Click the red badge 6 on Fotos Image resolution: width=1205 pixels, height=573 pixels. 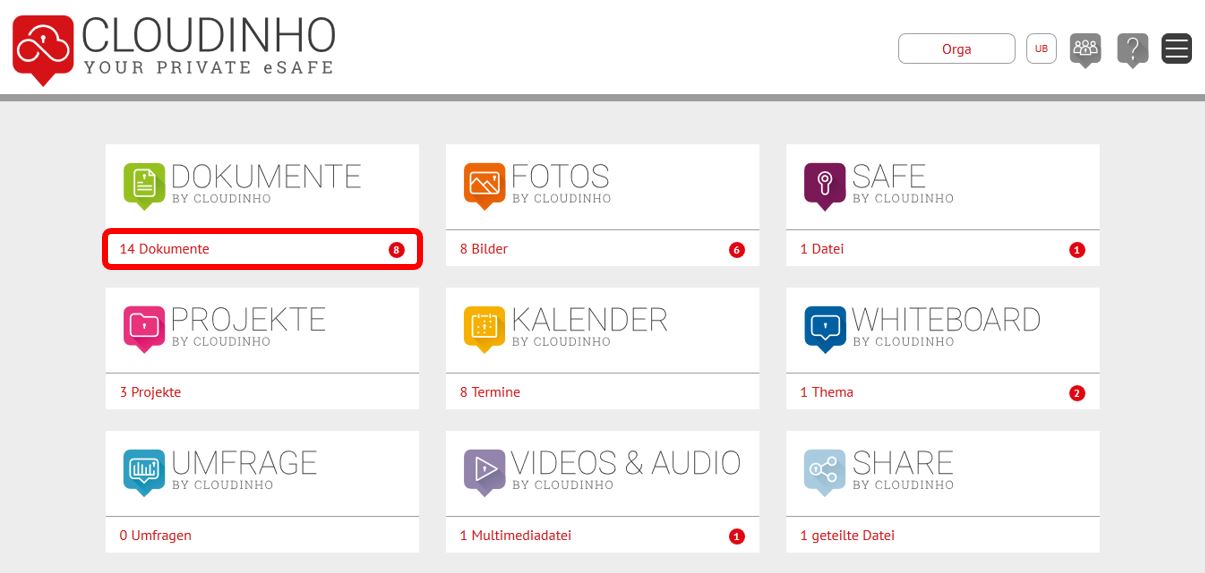pos(737,250)
